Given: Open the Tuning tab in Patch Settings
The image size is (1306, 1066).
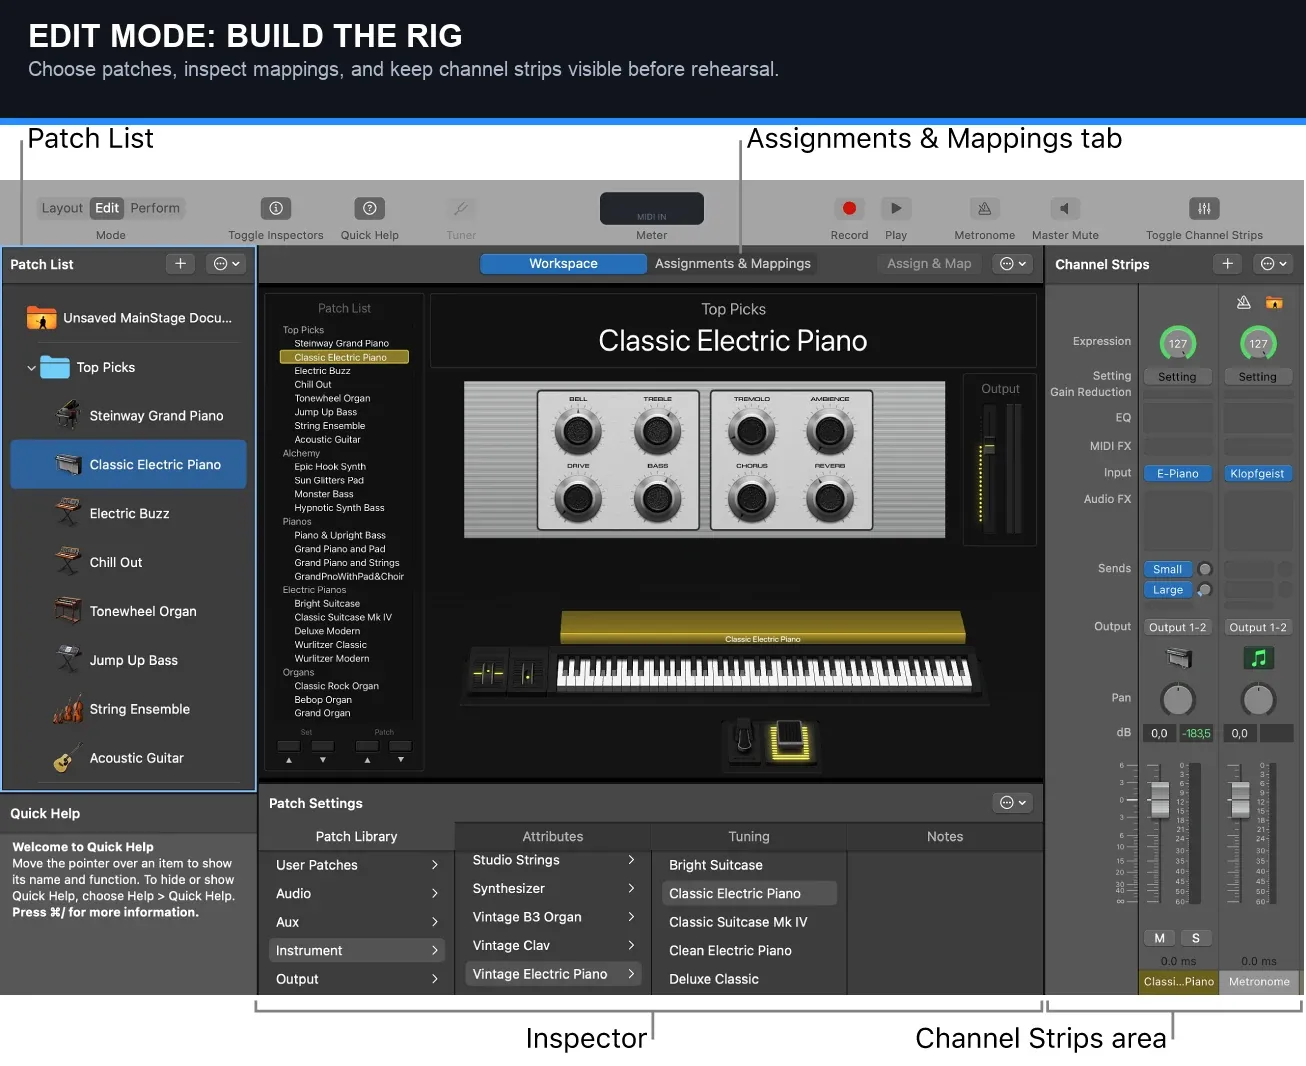Looking at the screenshot, I should coord(749,837).
